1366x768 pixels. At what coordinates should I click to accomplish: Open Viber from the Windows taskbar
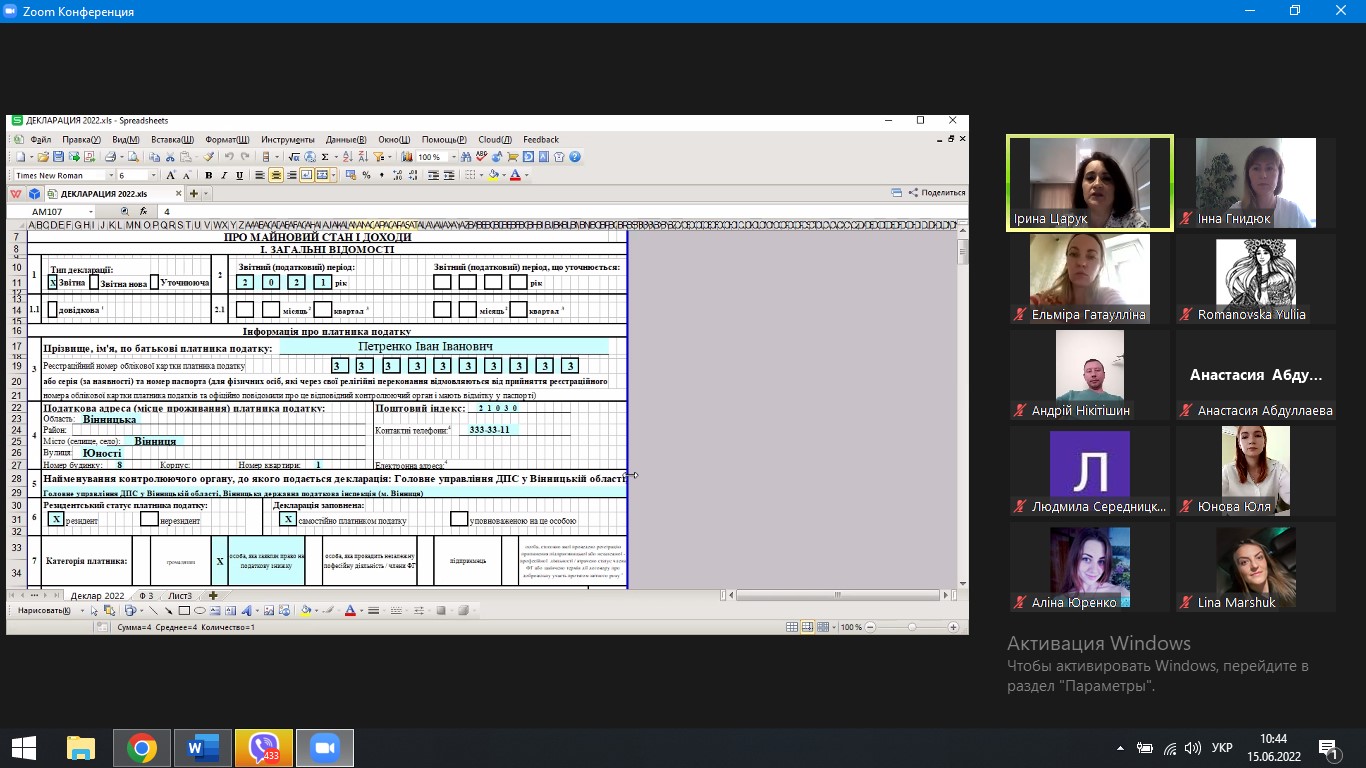264,748
